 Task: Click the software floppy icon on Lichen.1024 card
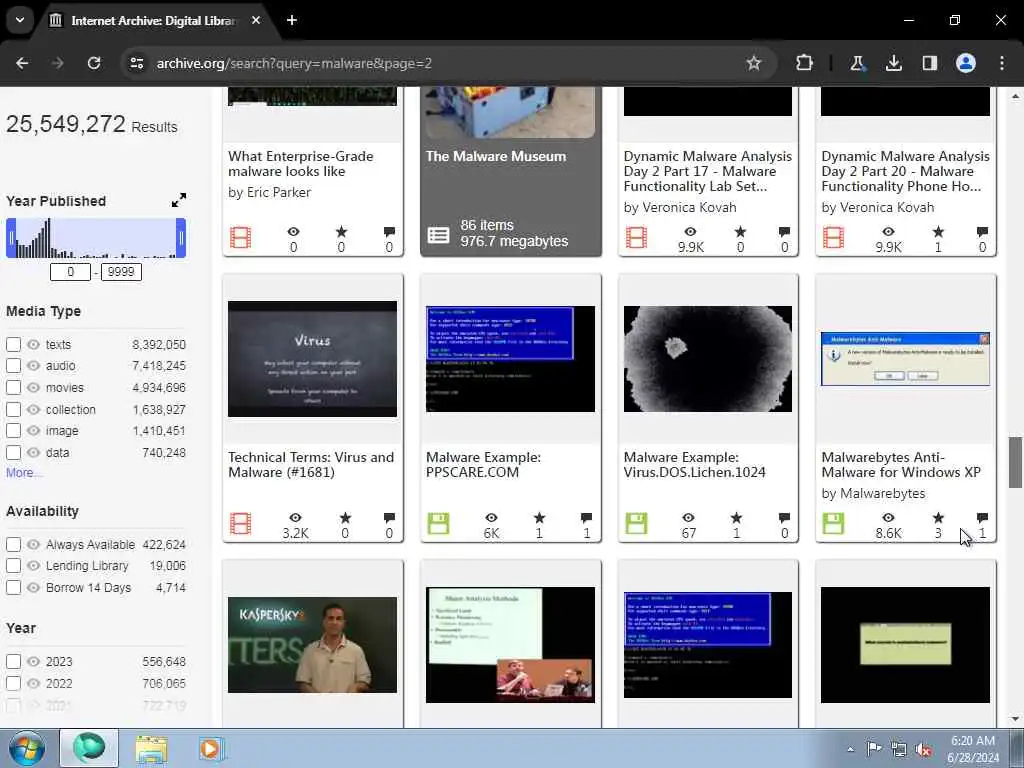click(636, 524)
